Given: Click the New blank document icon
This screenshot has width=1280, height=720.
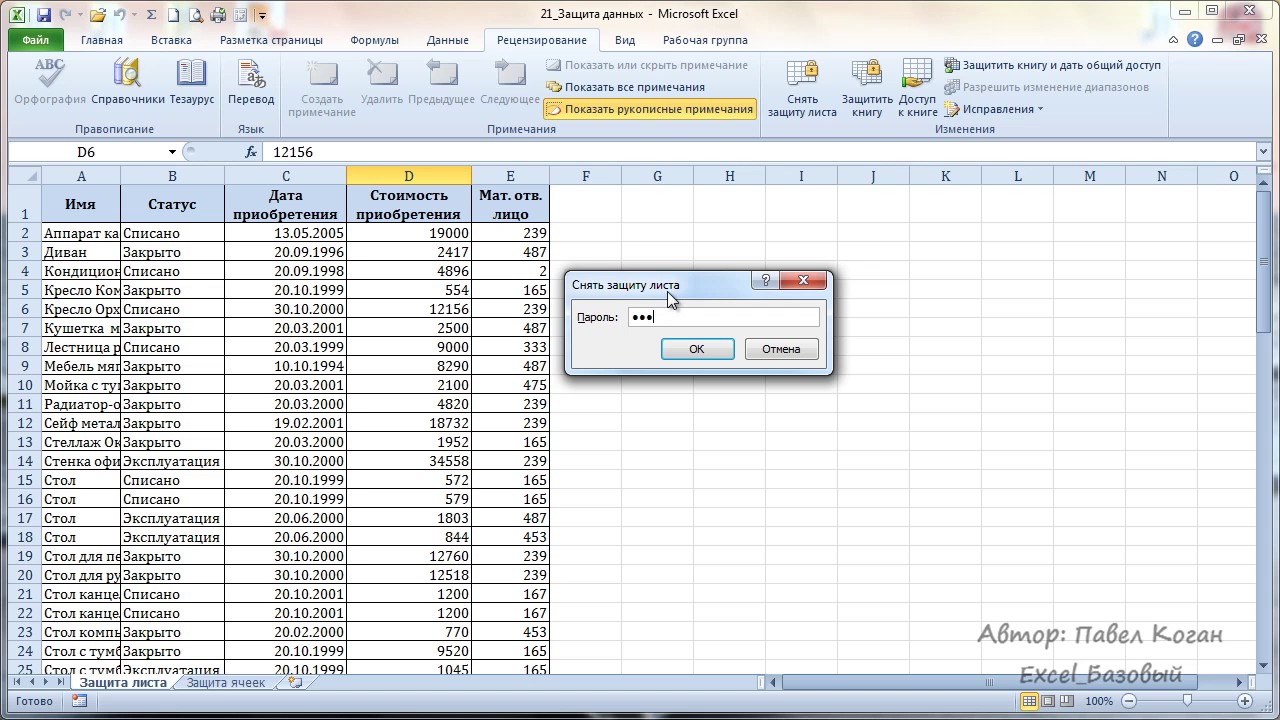Looking at the screenshot, I should (174, 15).
